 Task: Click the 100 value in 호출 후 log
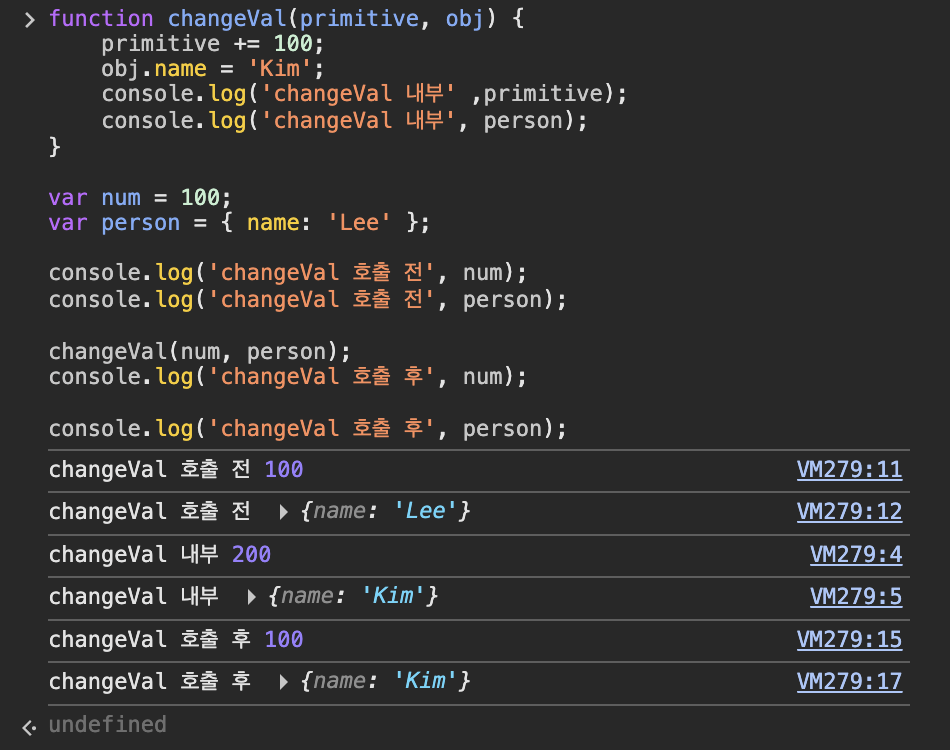(284, 639)
